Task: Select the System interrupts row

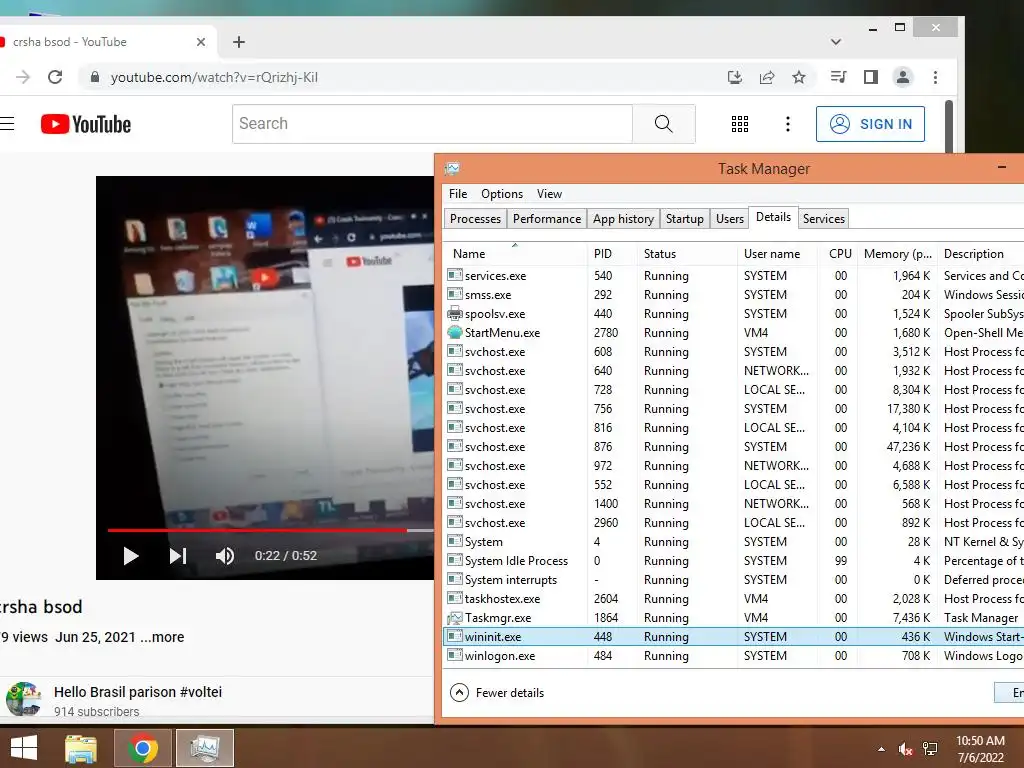Action: tap(733, 579)
